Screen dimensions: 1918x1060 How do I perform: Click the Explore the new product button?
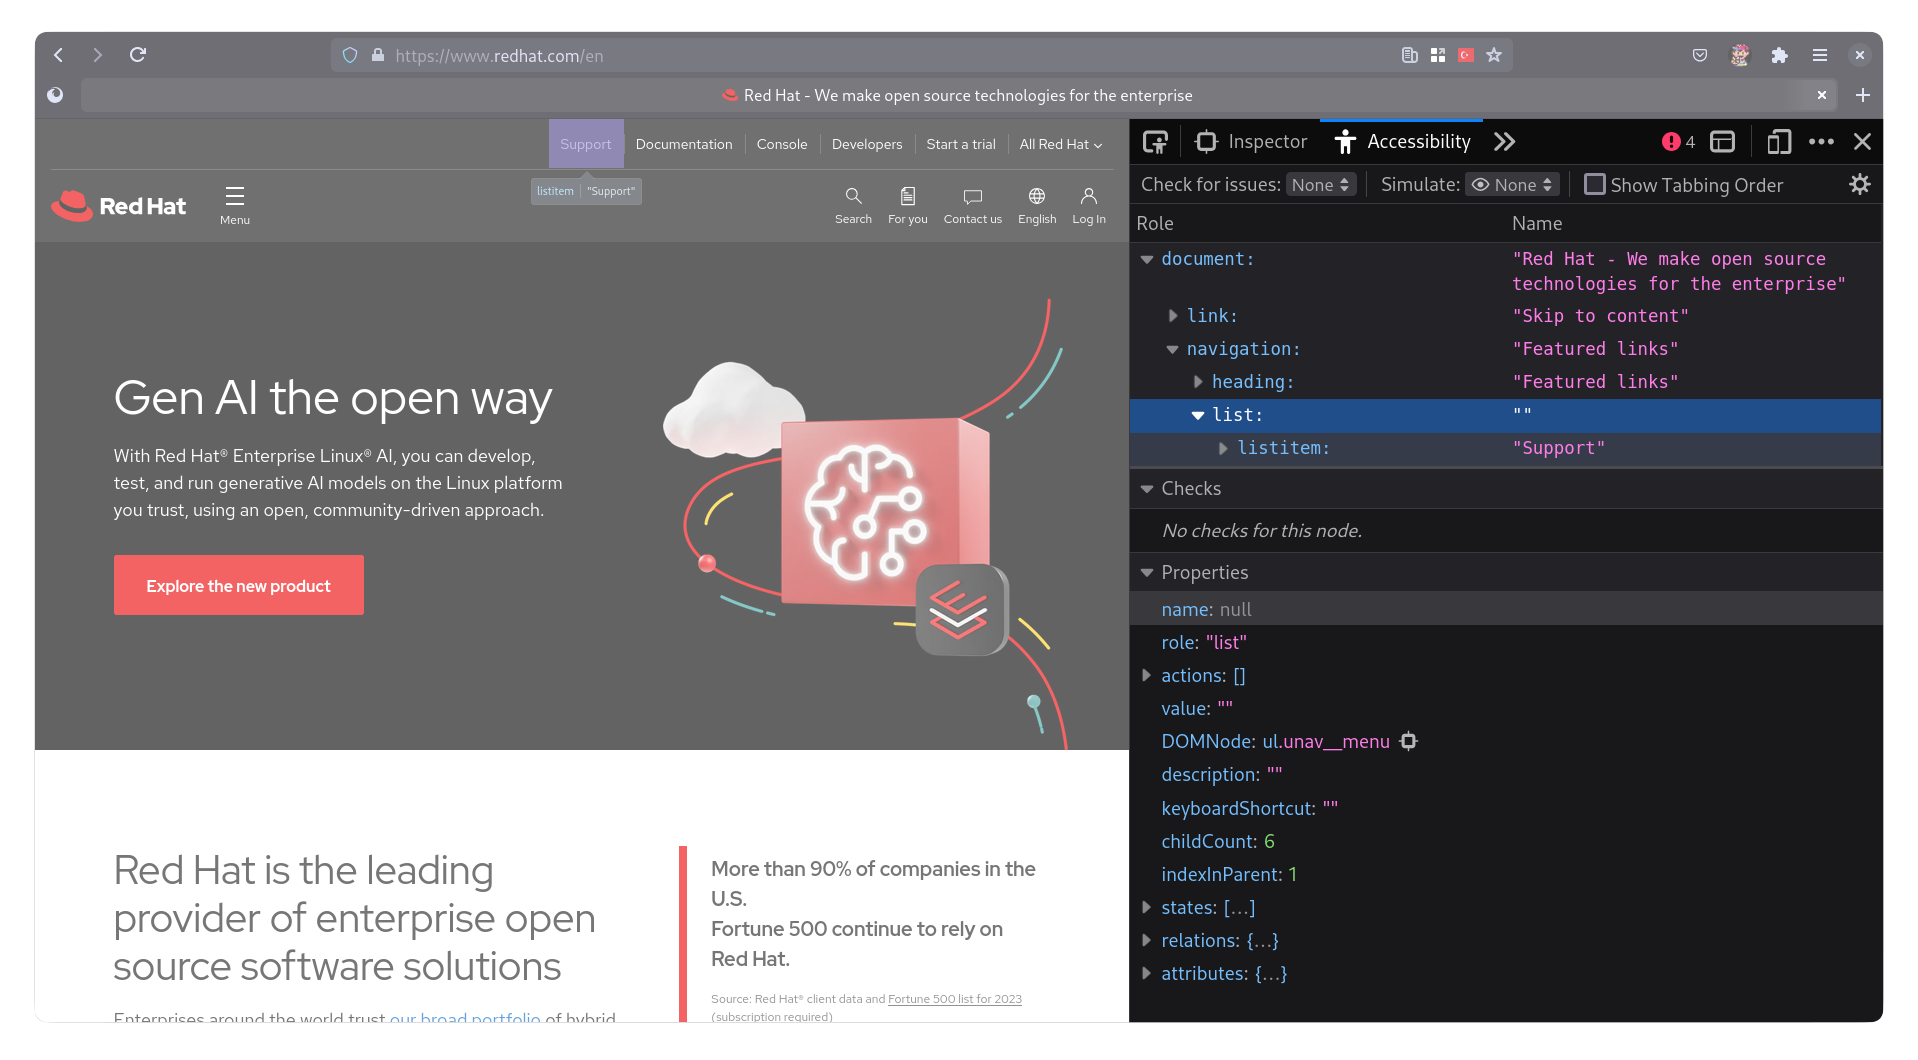pos(238,585)
